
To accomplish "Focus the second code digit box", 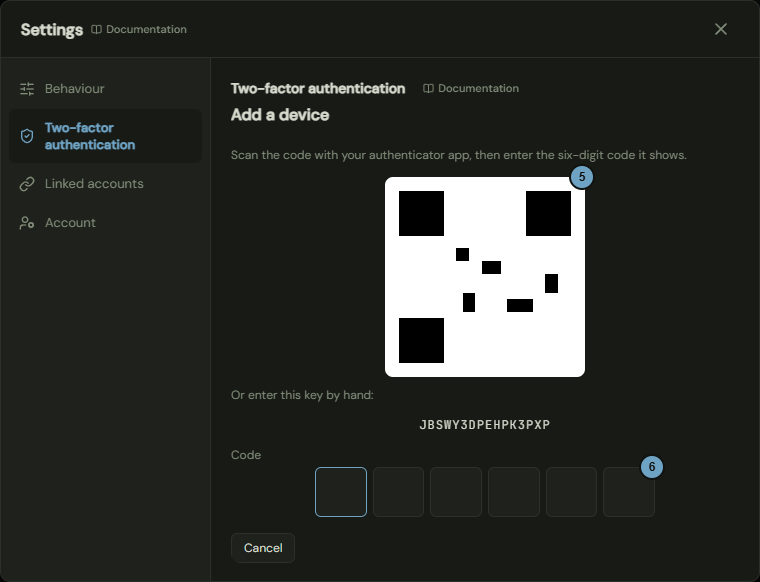I will (x=398, y=492).
